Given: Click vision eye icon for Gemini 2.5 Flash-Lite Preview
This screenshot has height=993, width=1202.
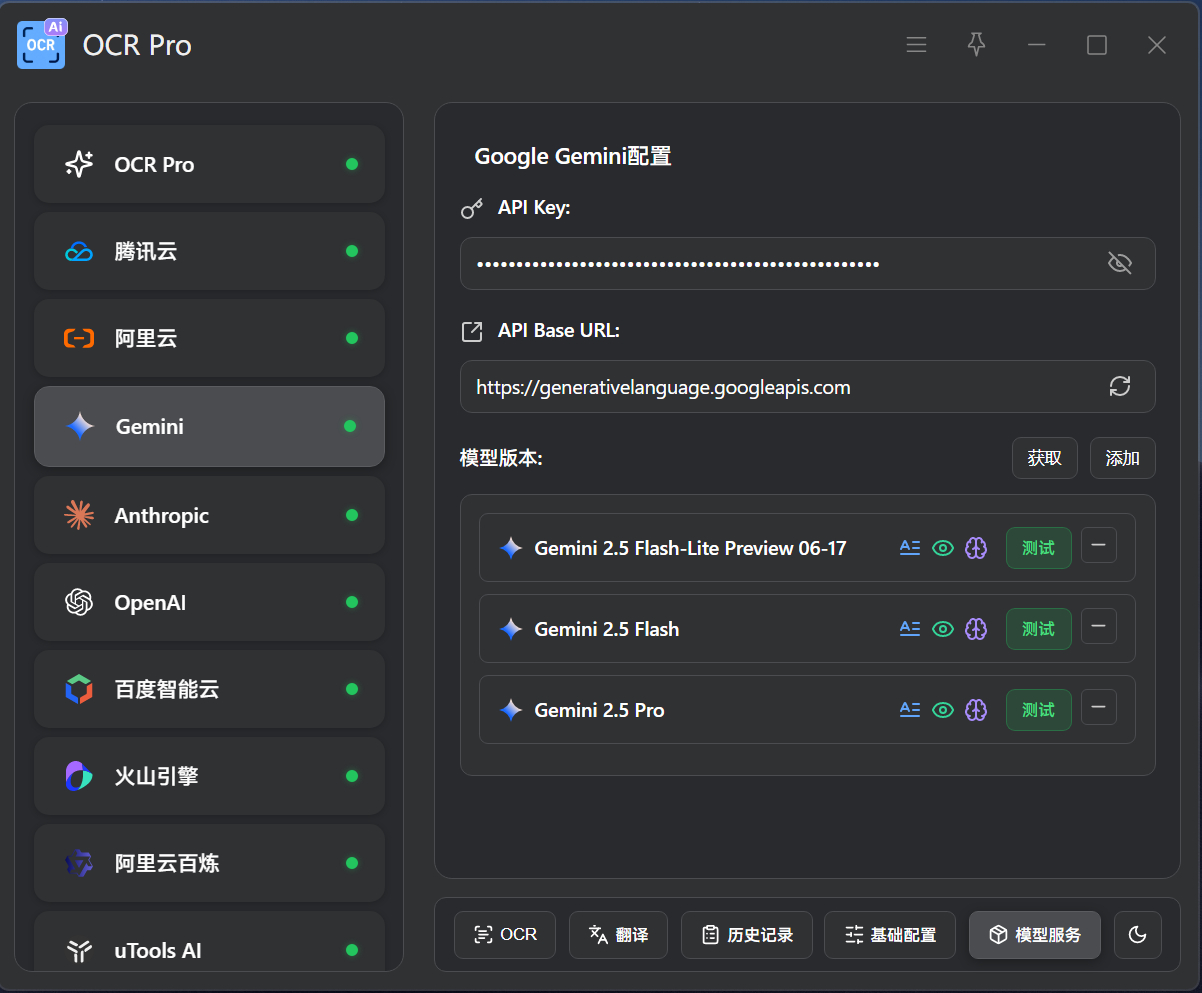Looking at the screenshot, I should click(x=943, y=547).
